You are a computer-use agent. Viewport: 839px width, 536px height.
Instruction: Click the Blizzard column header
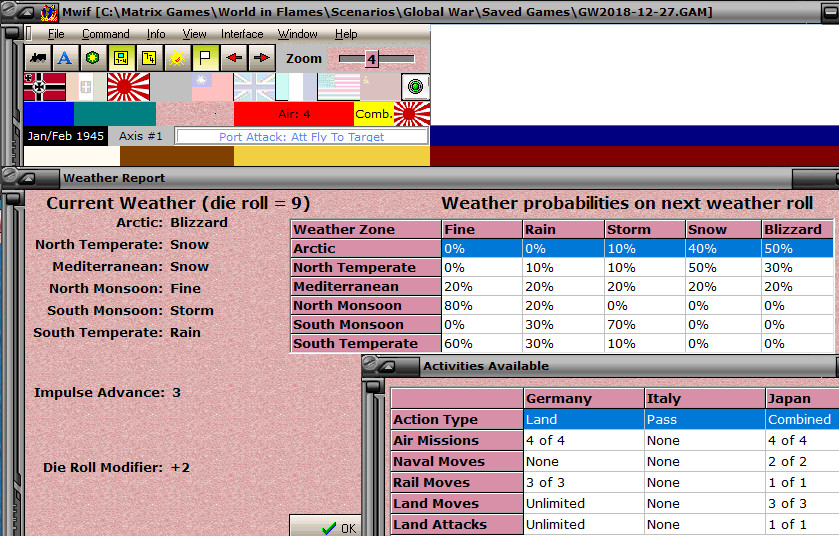(x=797, y=229)
